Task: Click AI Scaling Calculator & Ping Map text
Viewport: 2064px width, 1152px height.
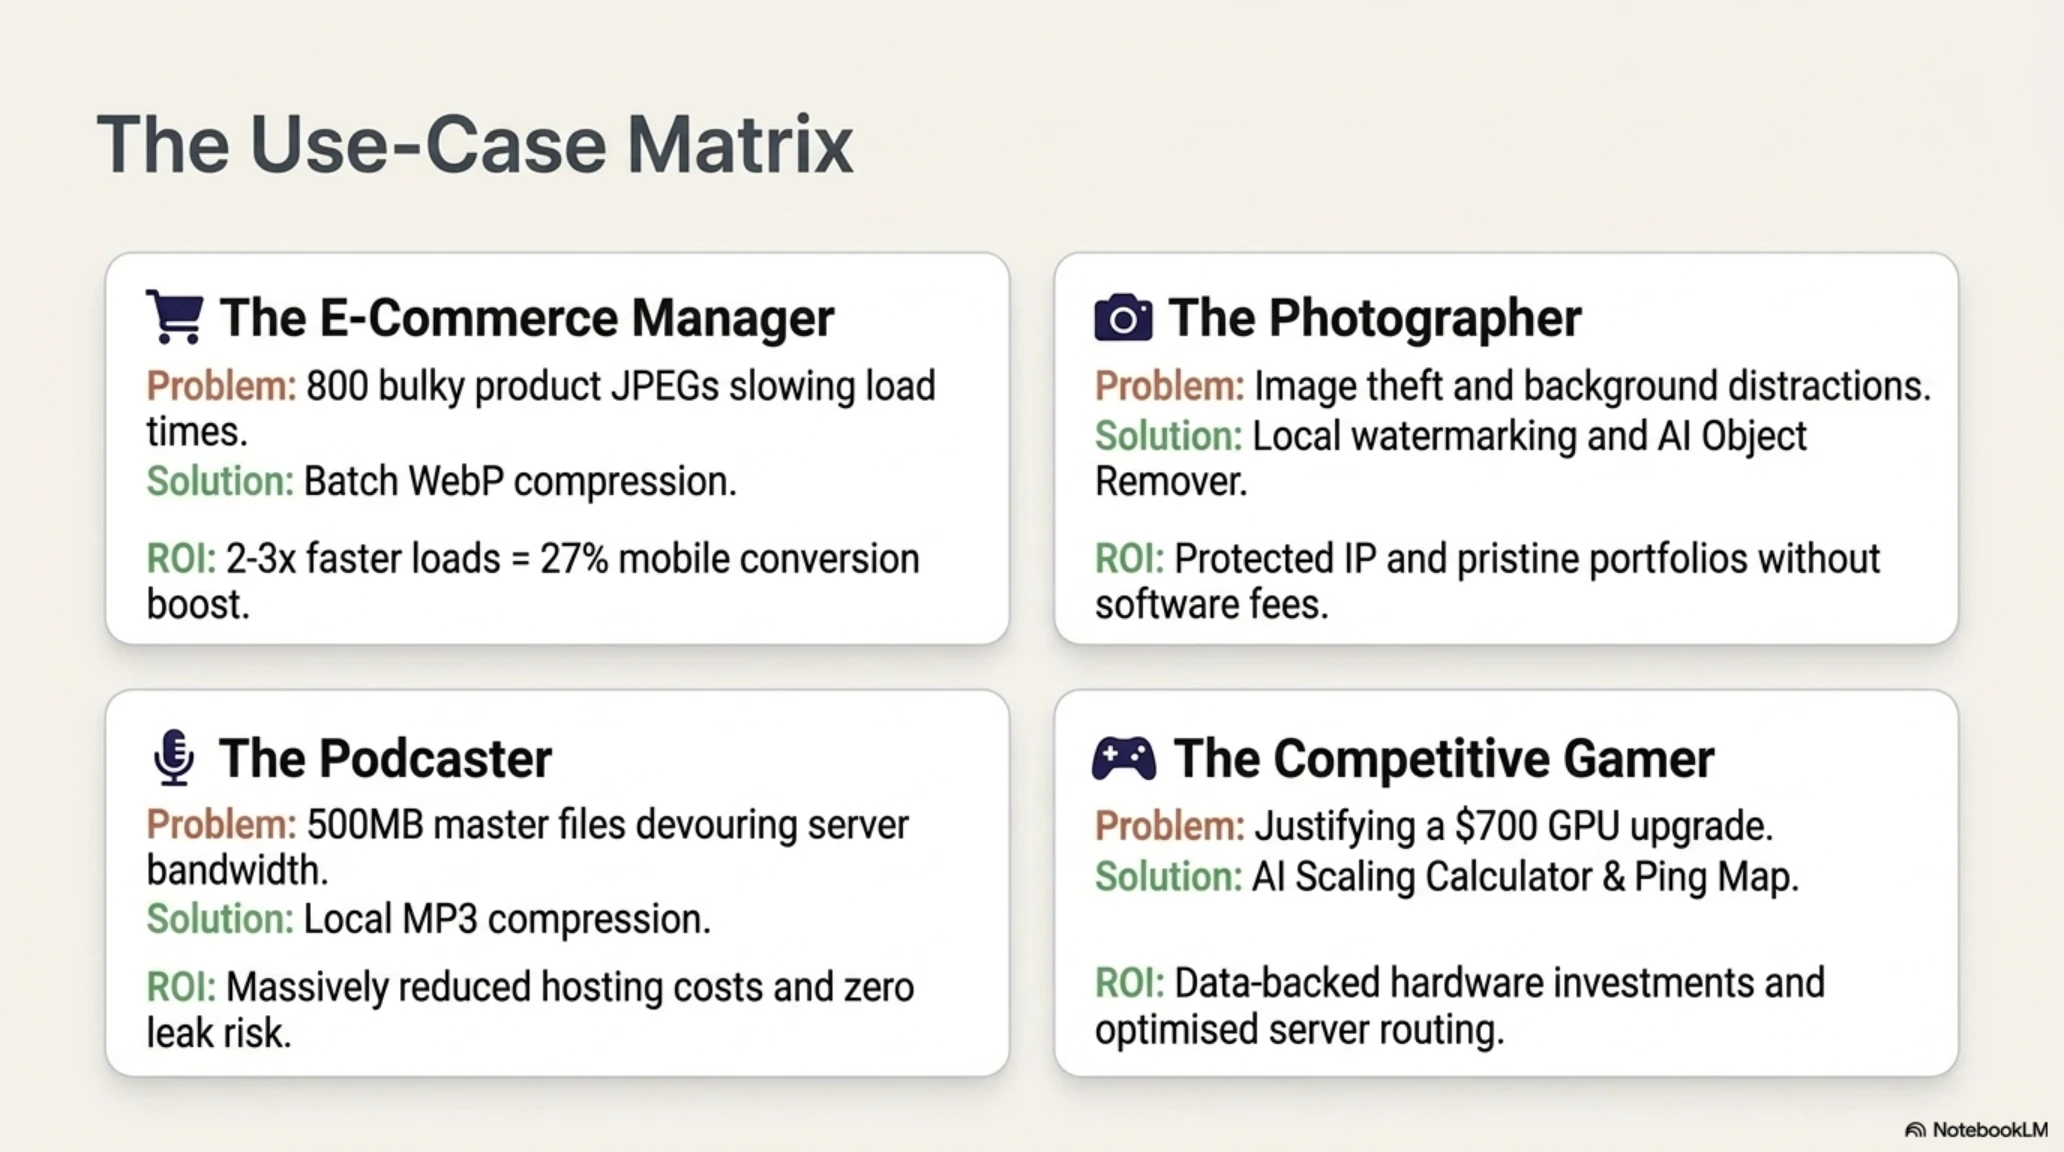Action: click(x=1525, y=877)
